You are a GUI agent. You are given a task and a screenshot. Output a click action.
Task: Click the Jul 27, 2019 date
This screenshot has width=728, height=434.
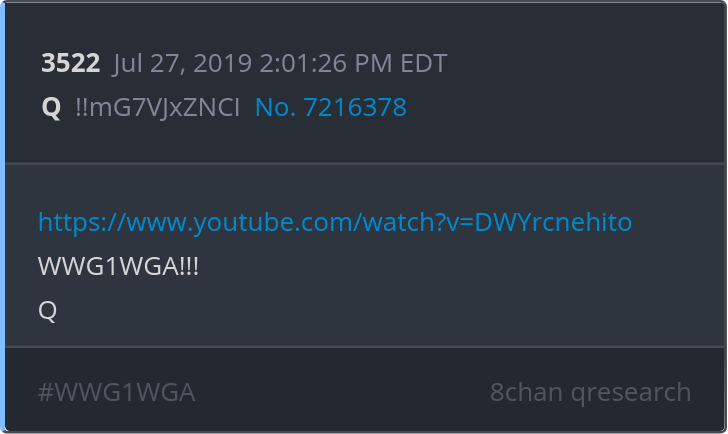182,63
